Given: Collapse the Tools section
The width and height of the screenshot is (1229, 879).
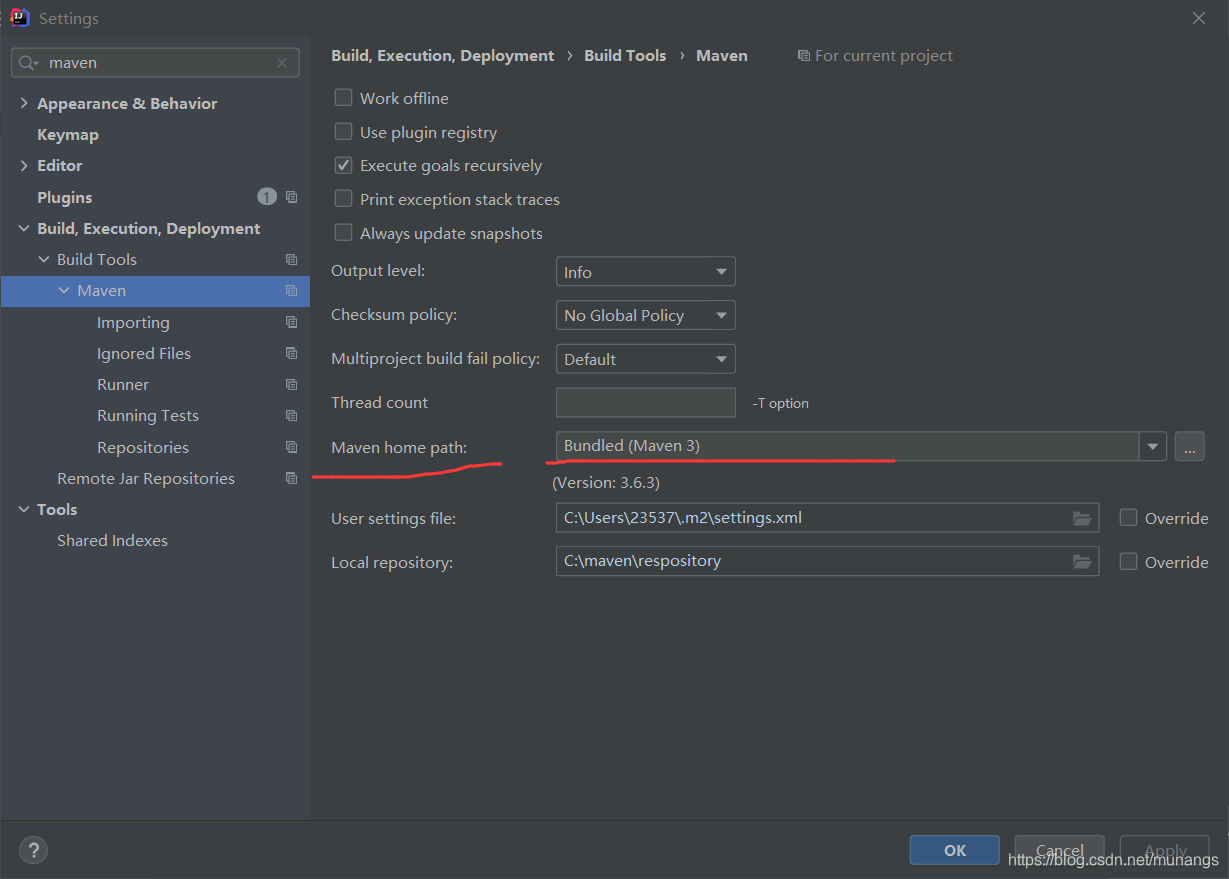Looking at the screenshot, I should (24, 509).
